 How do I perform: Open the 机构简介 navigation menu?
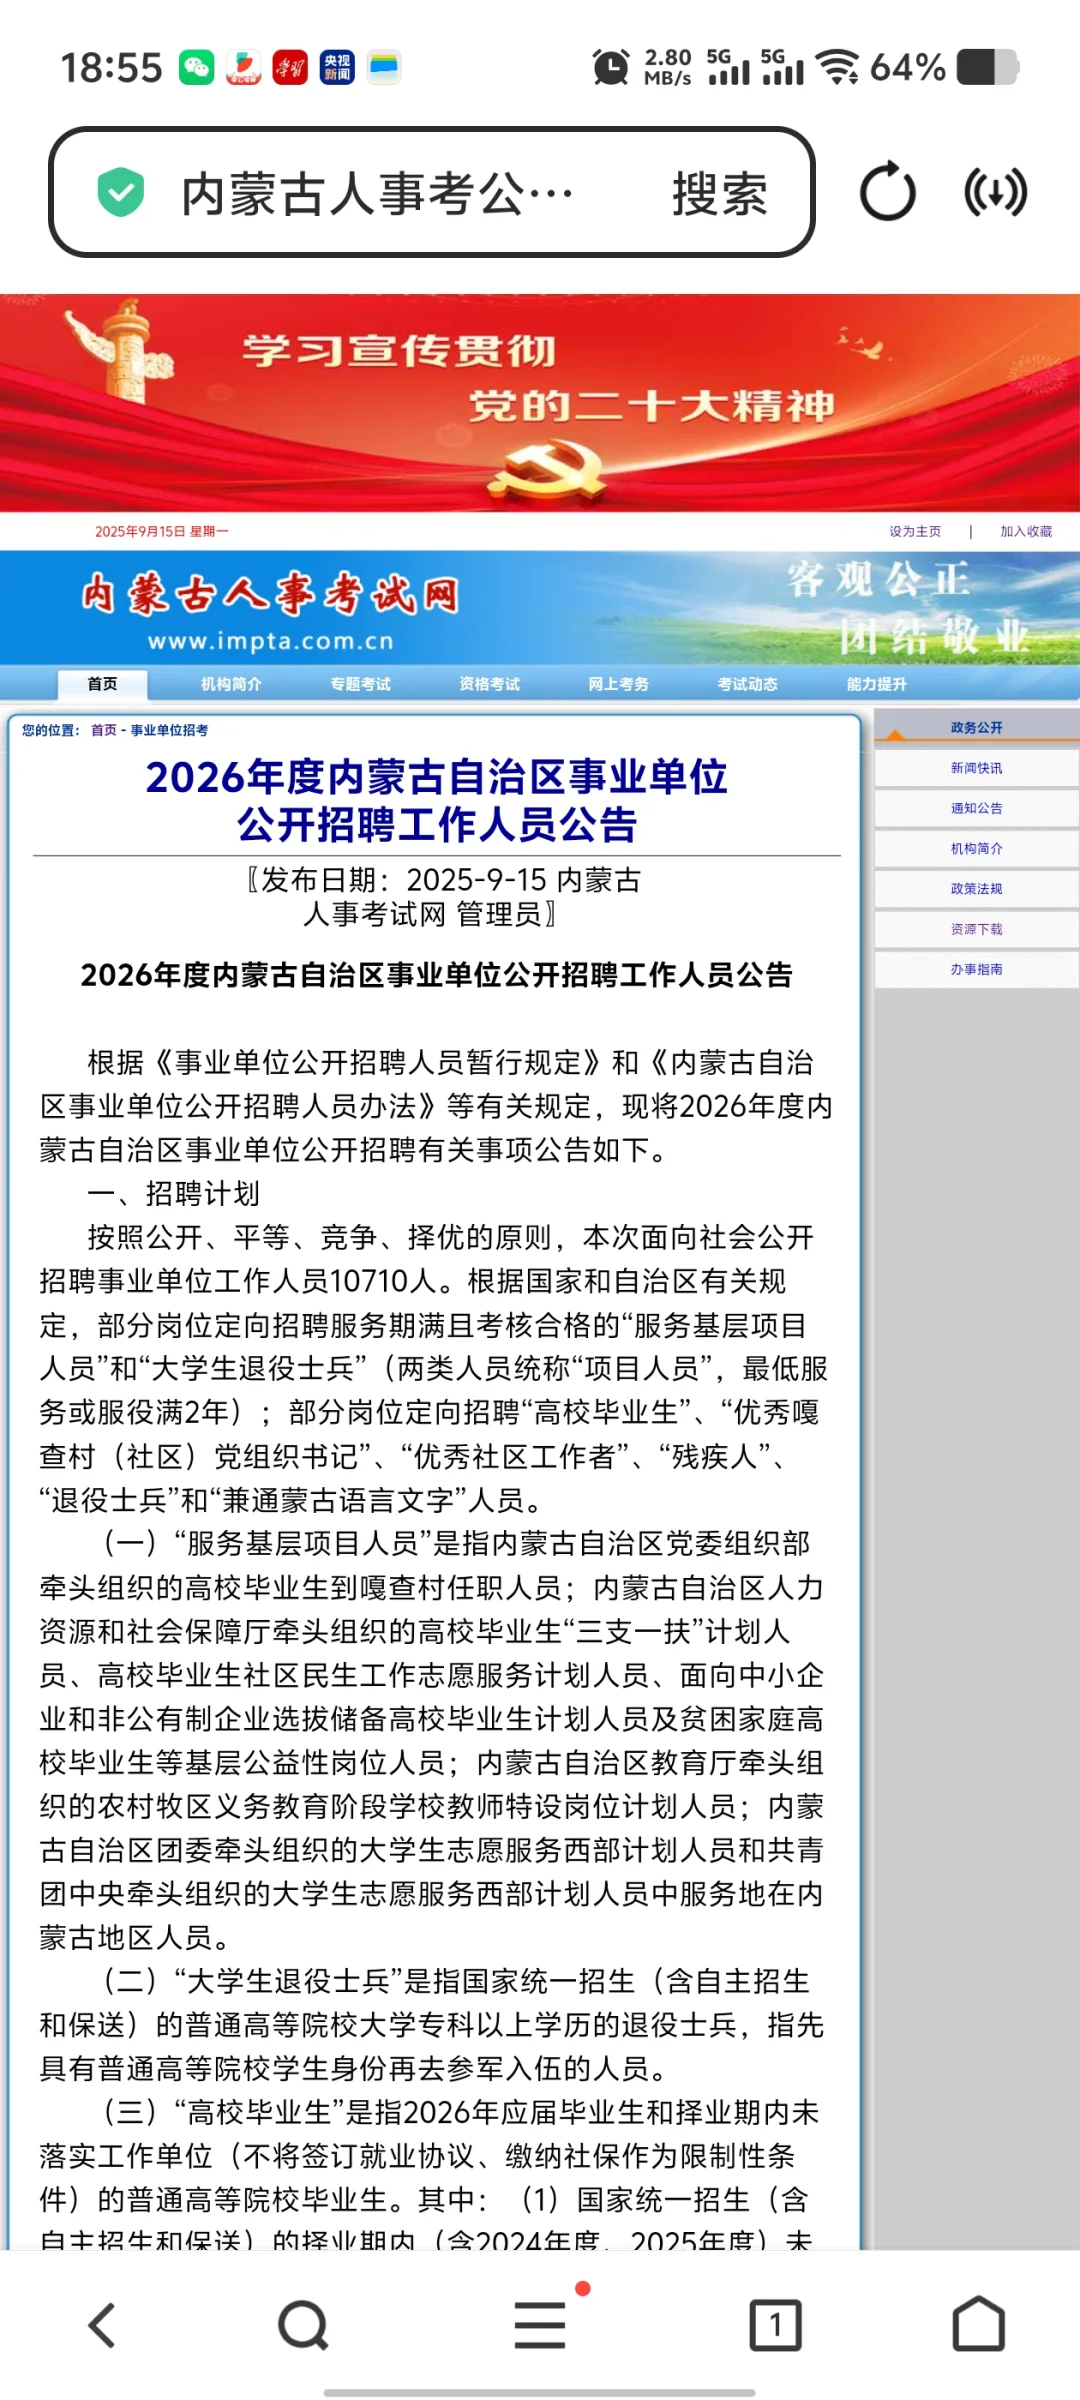click(231, 684)
